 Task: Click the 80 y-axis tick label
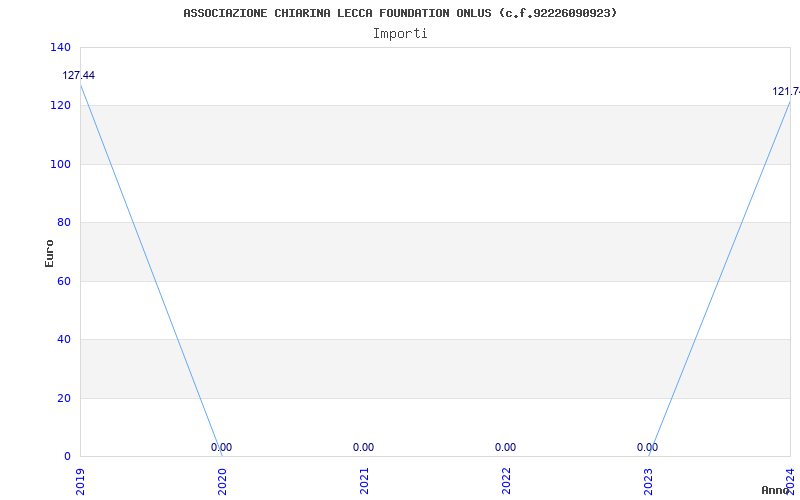pos(64,222)
